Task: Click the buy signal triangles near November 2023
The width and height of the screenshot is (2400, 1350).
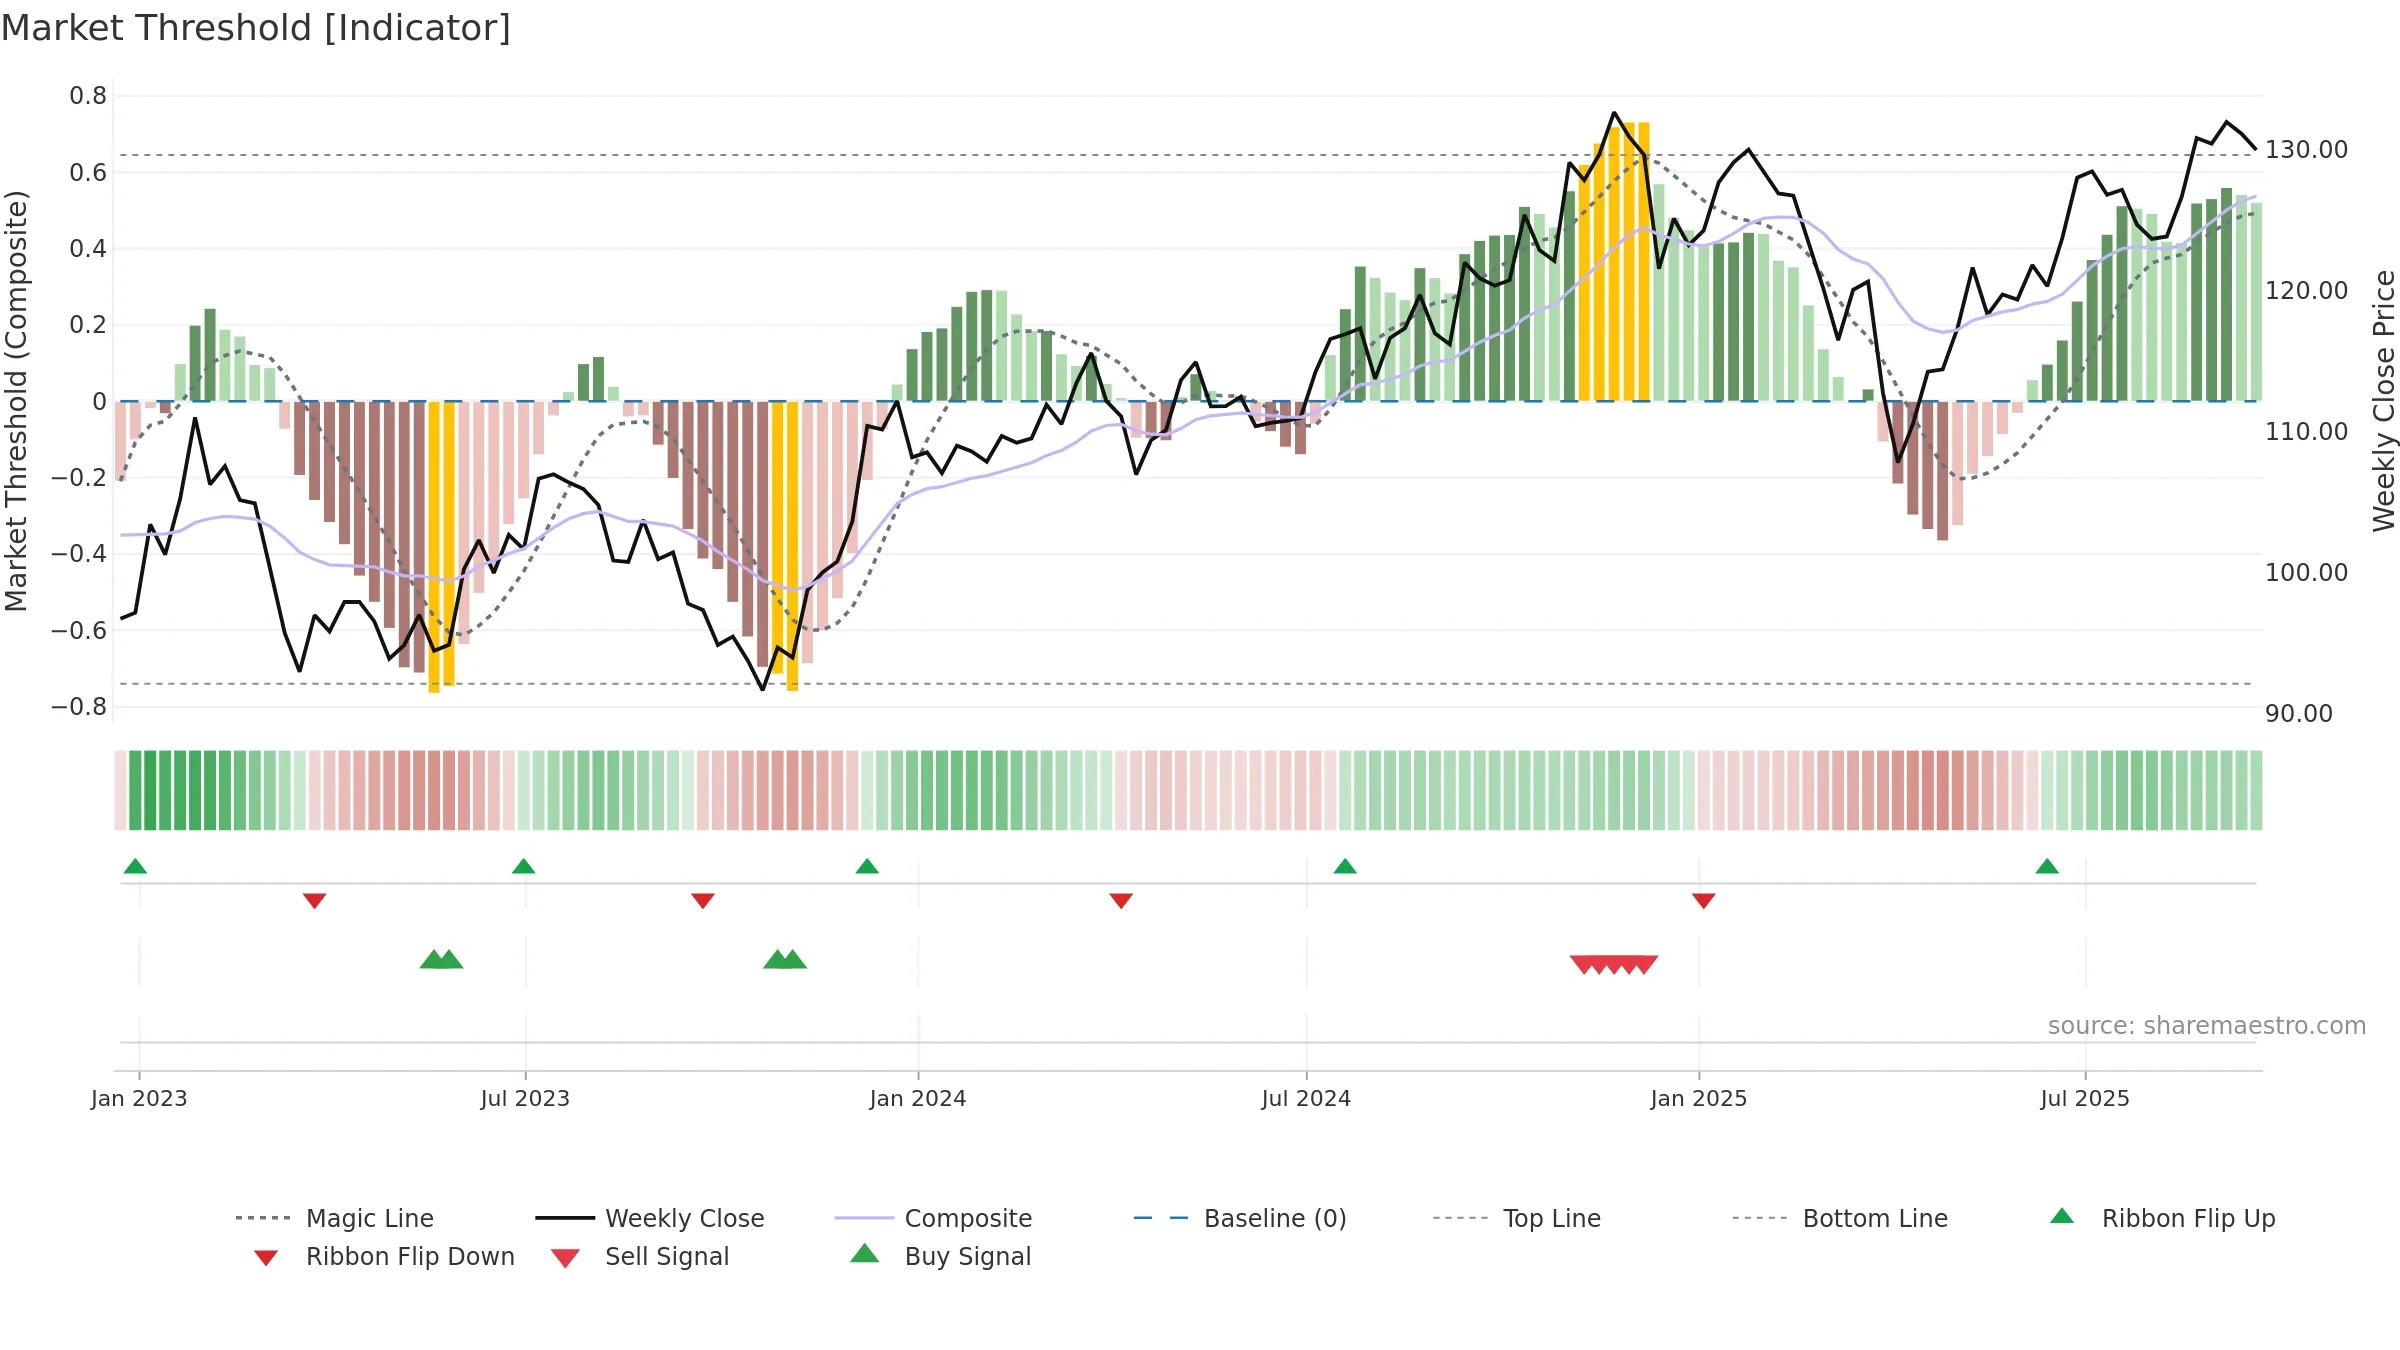Action: (x=785, y=960)
